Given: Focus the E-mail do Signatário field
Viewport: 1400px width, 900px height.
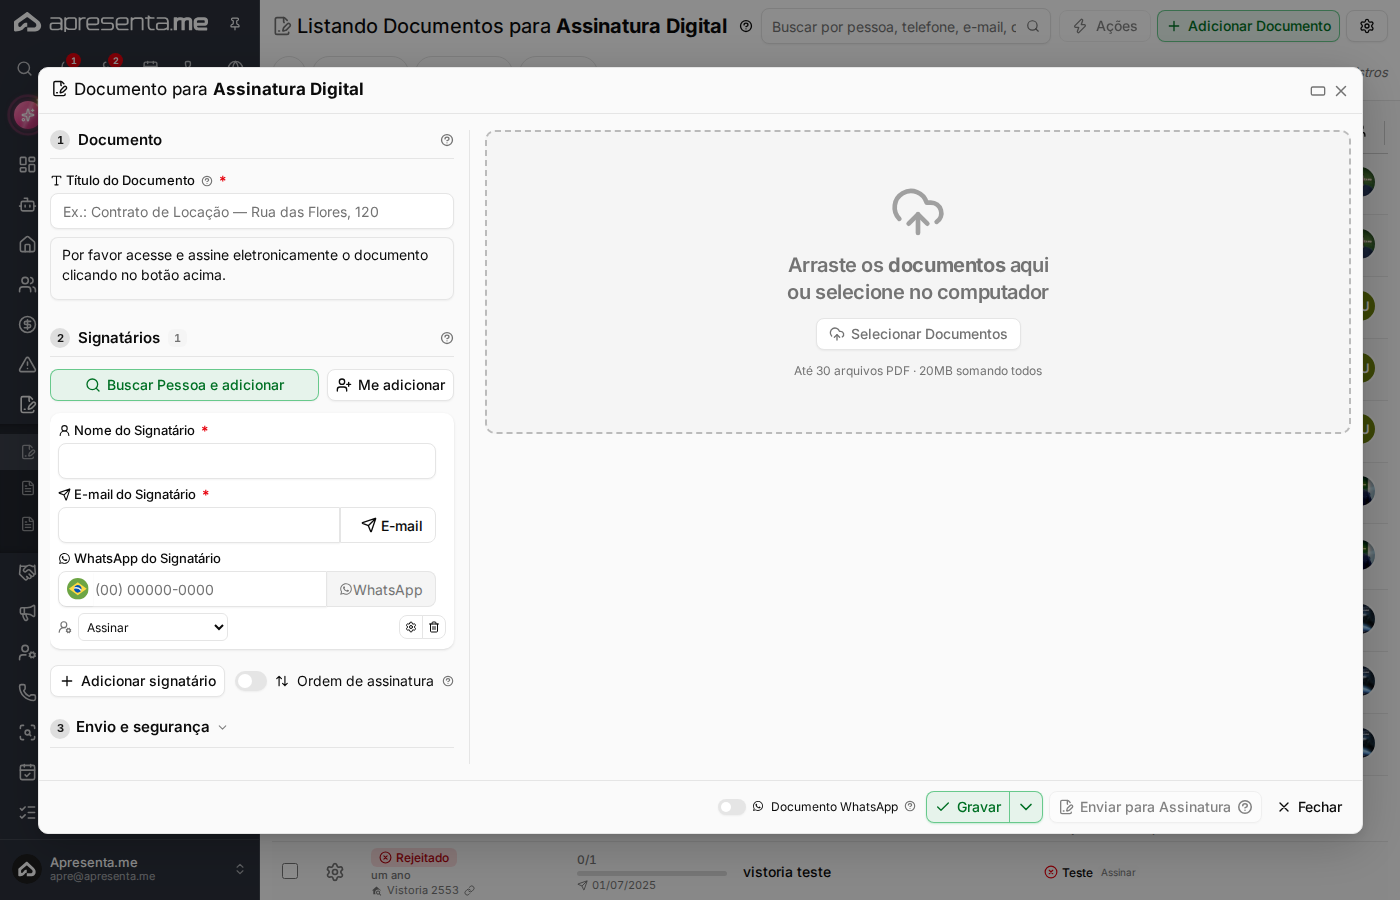Looking at the screenshot, I should point(199,525).
